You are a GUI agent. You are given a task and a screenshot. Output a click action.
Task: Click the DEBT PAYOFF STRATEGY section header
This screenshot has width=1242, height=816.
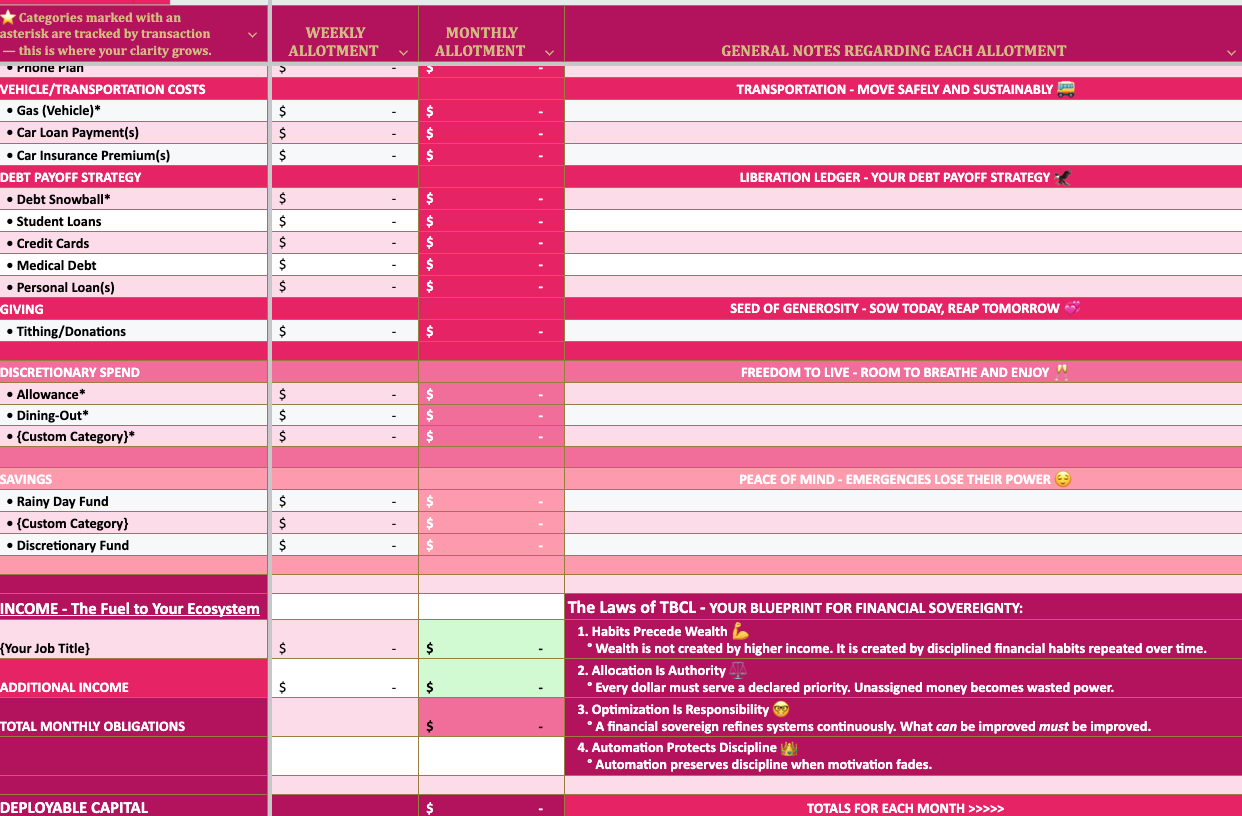[x=134, y=177]
